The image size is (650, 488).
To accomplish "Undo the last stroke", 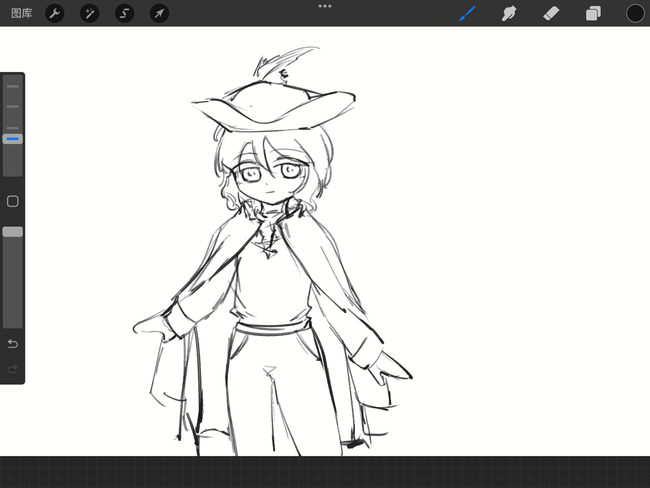I will (12, 344).
